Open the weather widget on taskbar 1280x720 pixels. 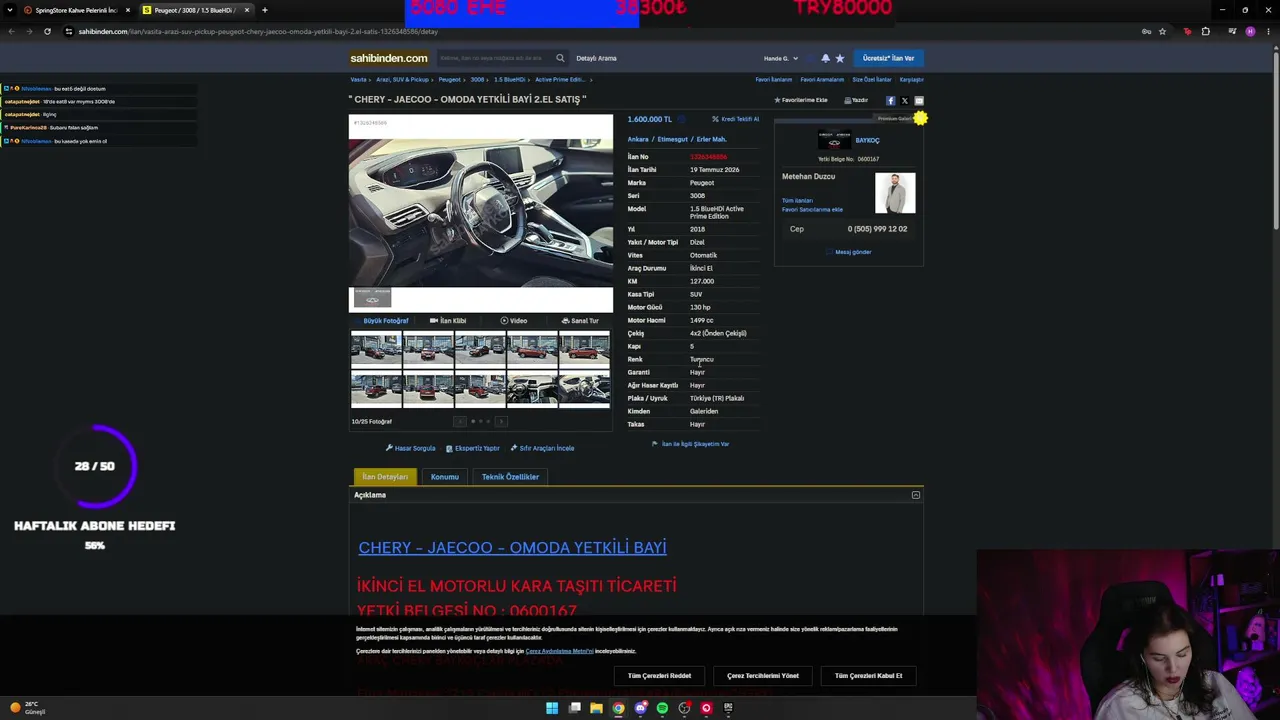pyautogui.click(x=26, y=708)
